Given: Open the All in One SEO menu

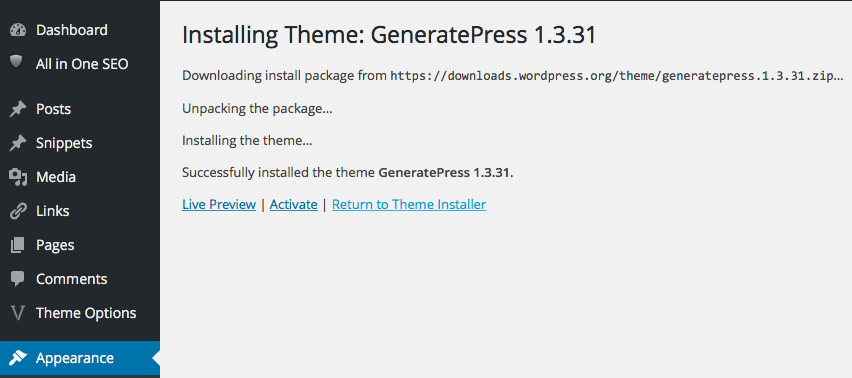Looking at the screenshot, I should tap(82, 64).
